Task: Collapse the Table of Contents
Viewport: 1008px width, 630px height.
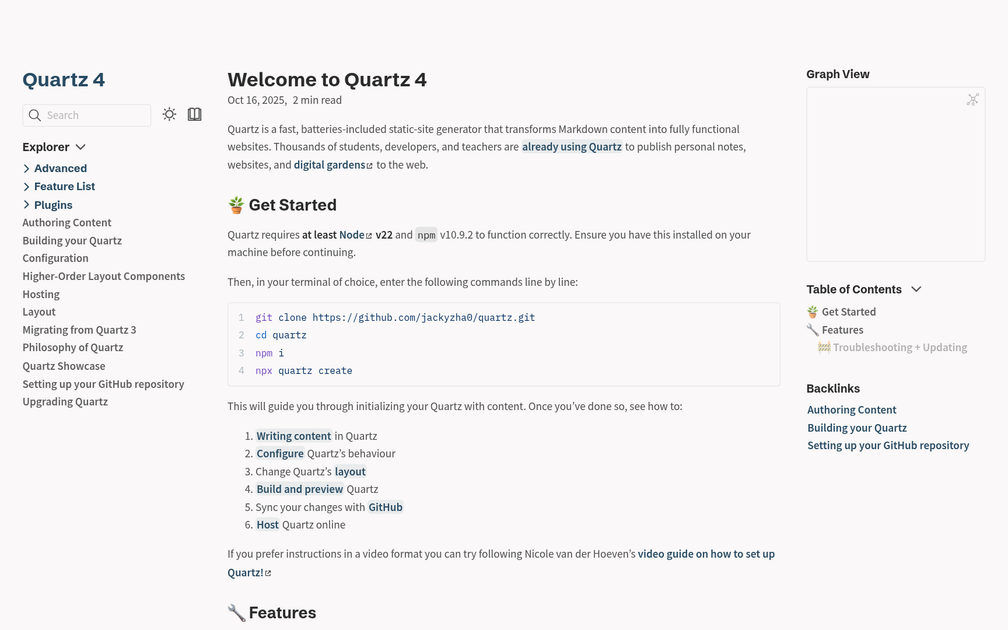Action: (x=916, y=289)
